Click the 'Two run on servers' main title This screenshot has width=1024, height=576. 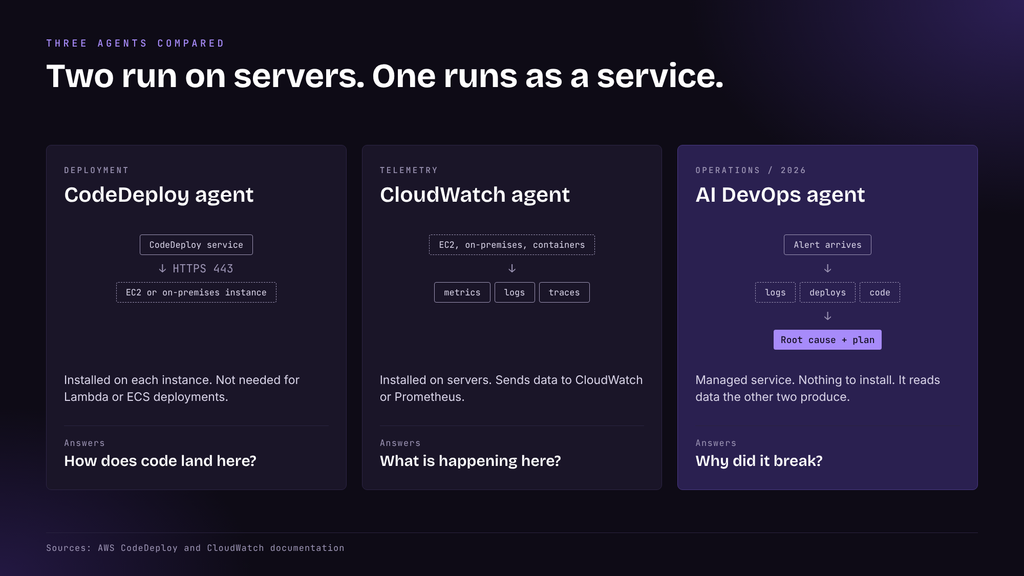pos(385,76)
